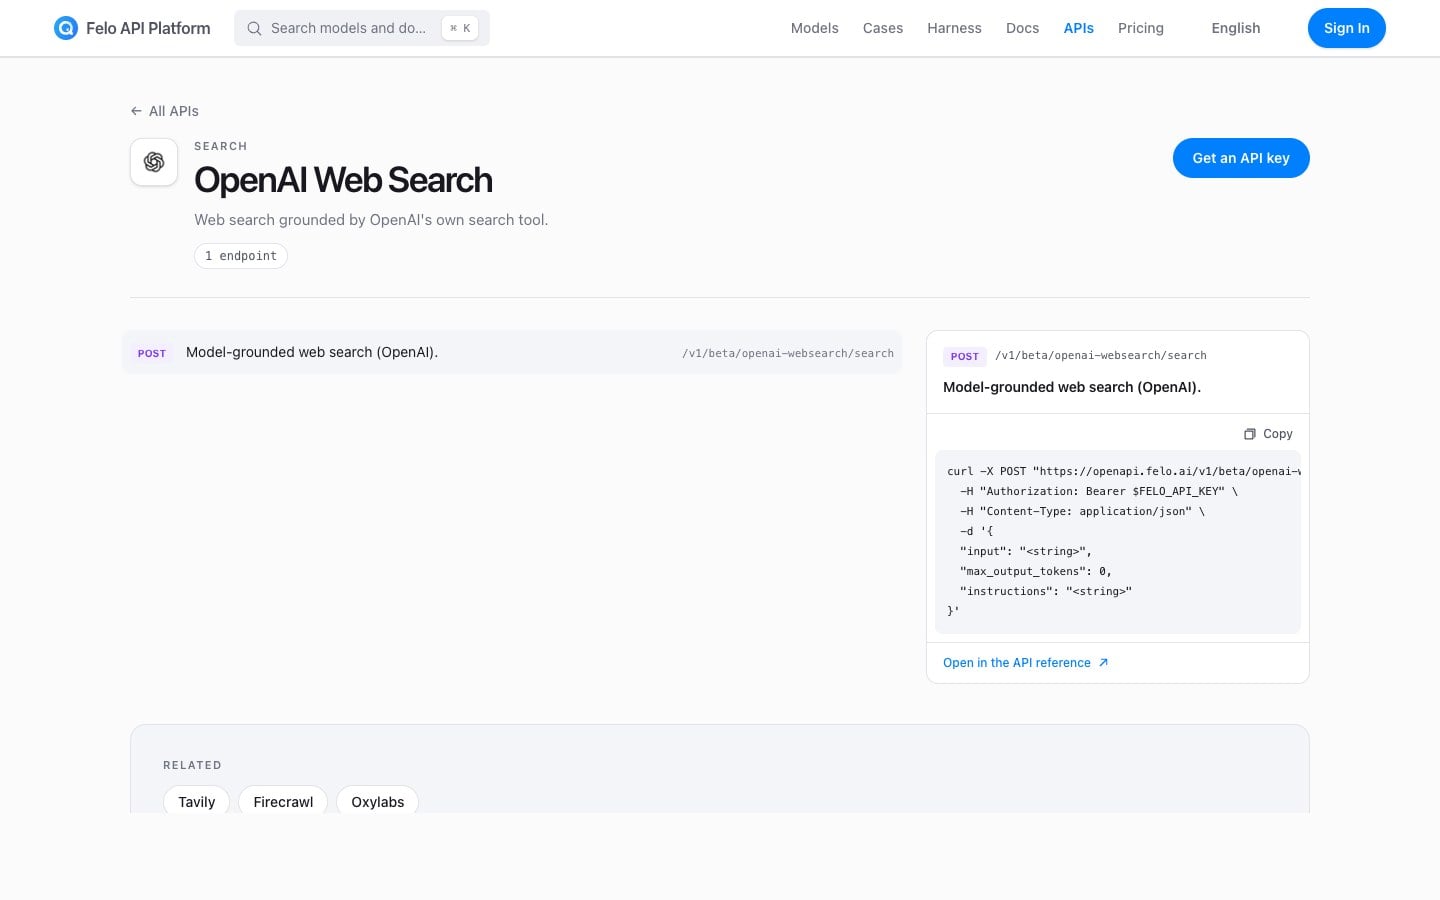Click the OpenAI Web Search heading

(343, 180)
